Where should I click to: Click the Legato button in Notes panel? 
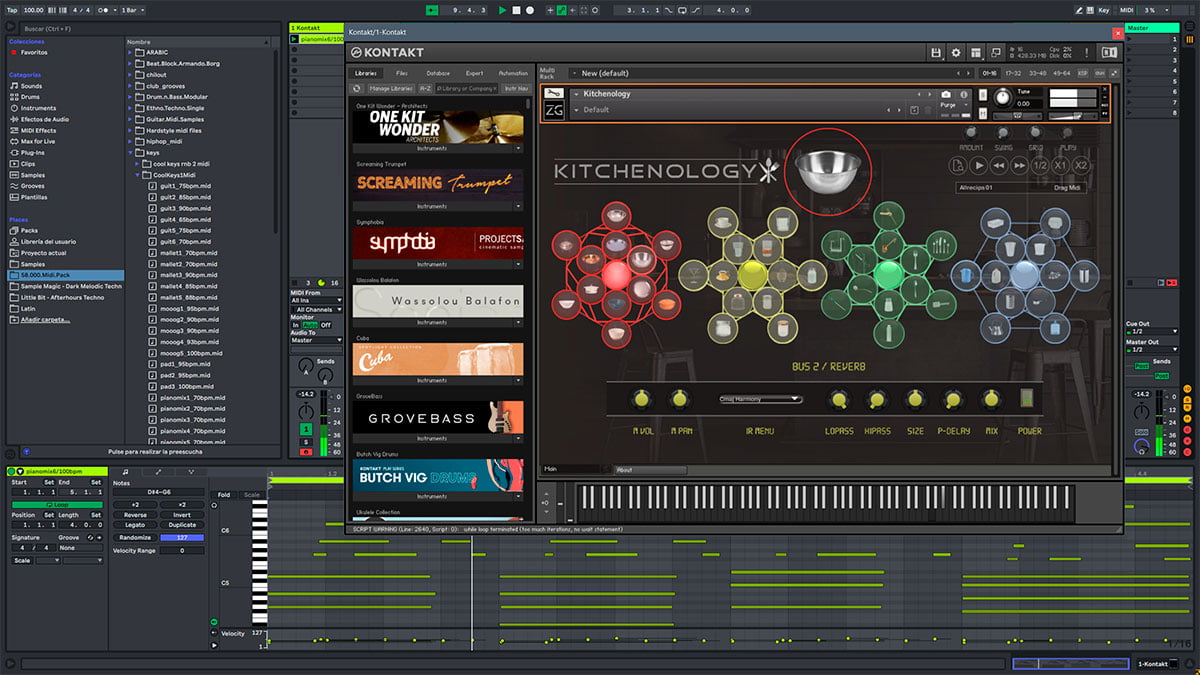tap(135, 525)
